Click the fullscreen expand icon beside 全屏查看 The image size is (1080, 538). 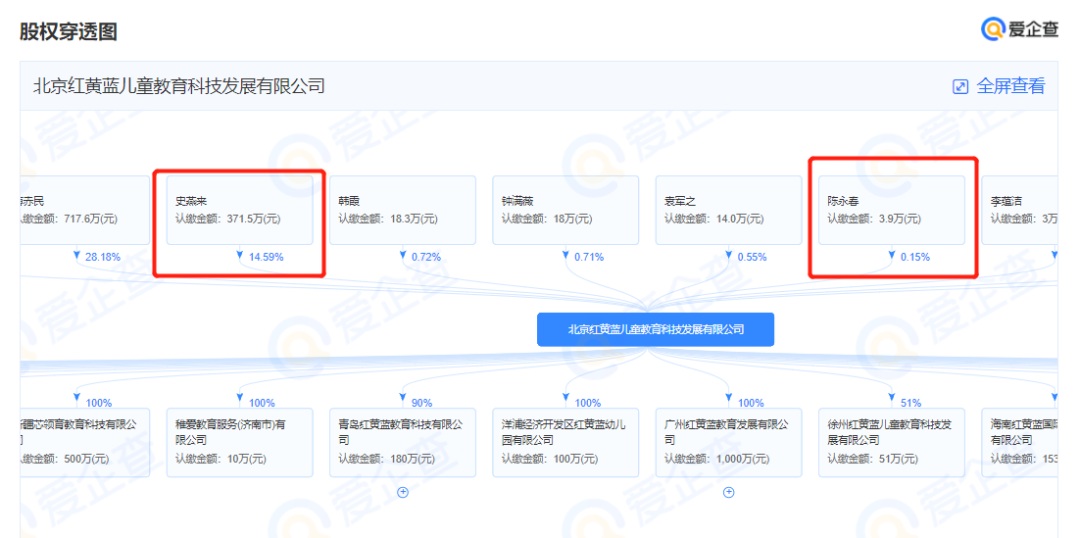tap(960, 87)
